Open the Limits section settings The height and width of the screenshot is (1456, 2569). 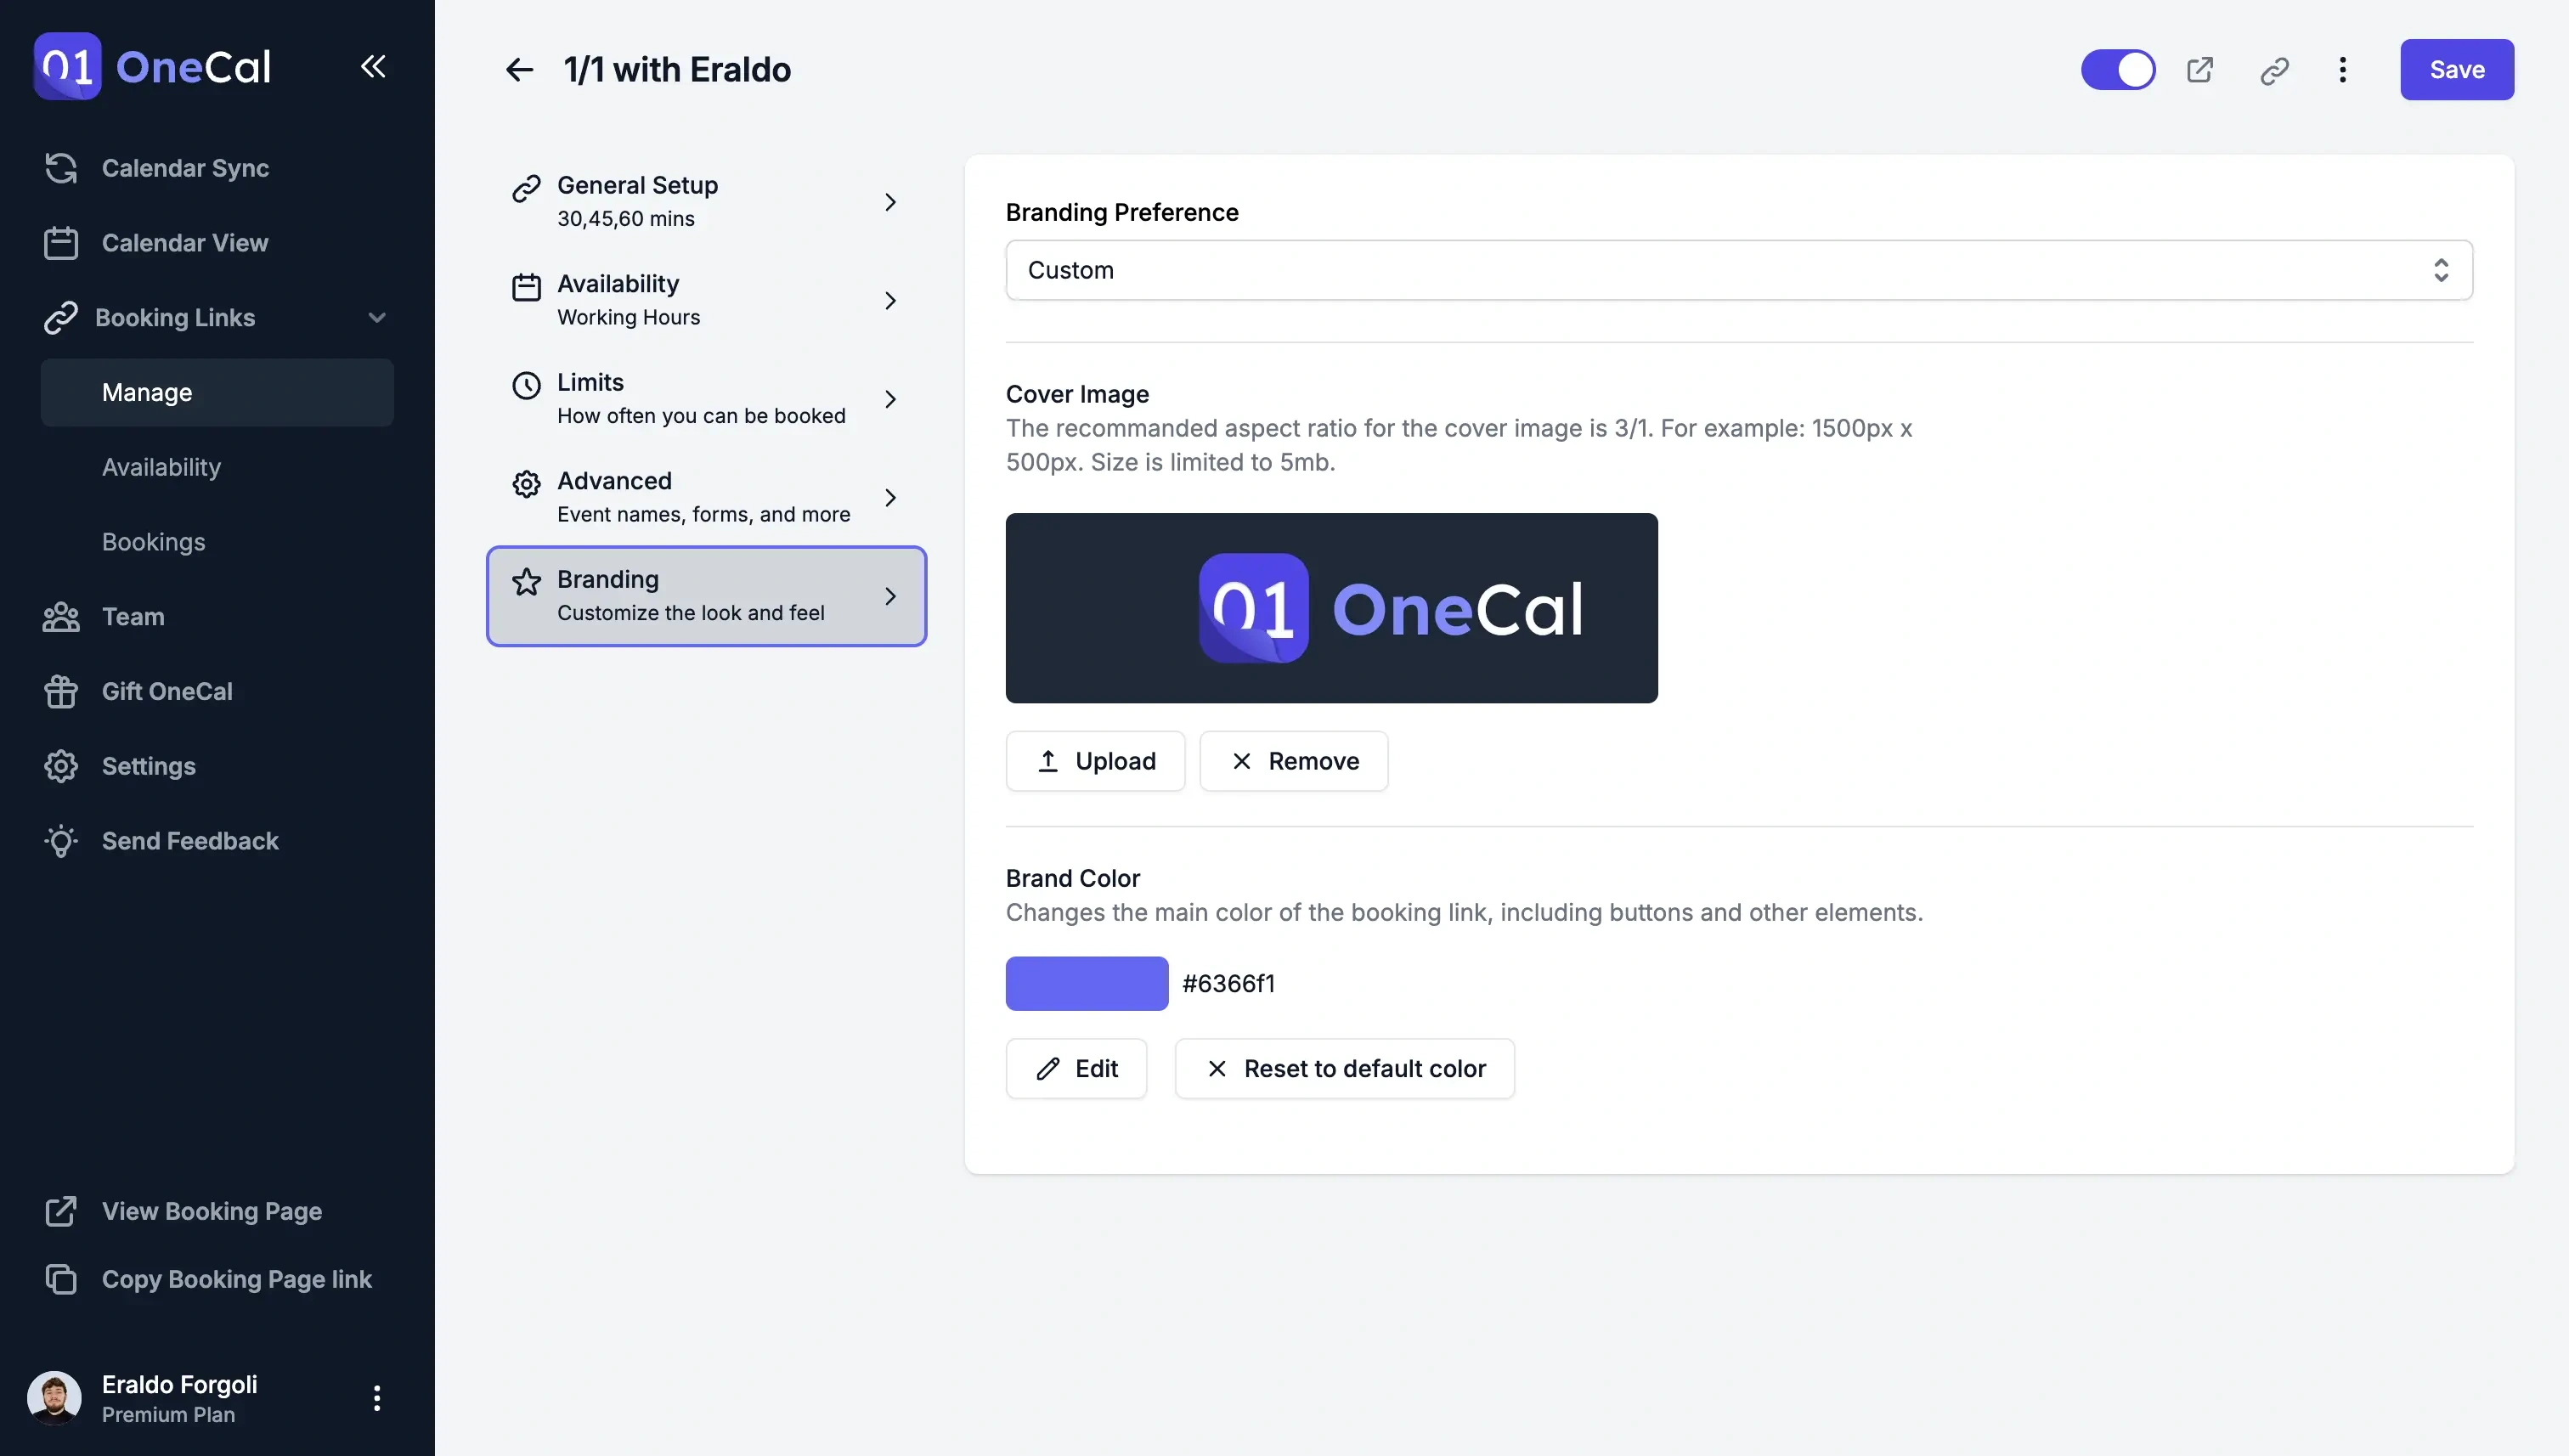706,397
